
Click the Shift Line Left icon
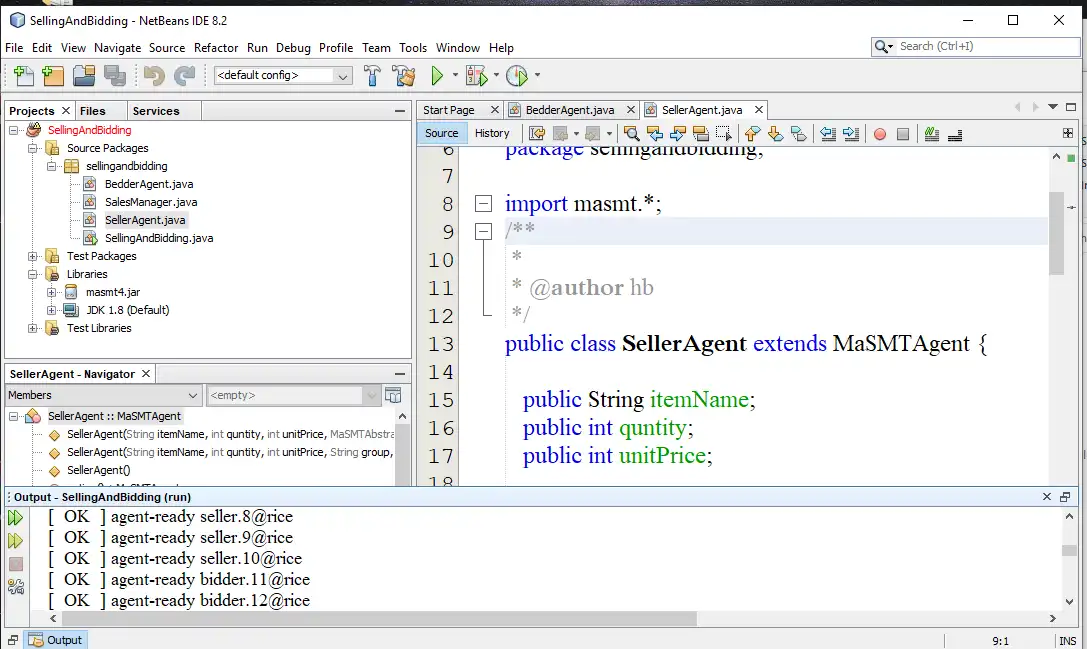coord(828,134)
